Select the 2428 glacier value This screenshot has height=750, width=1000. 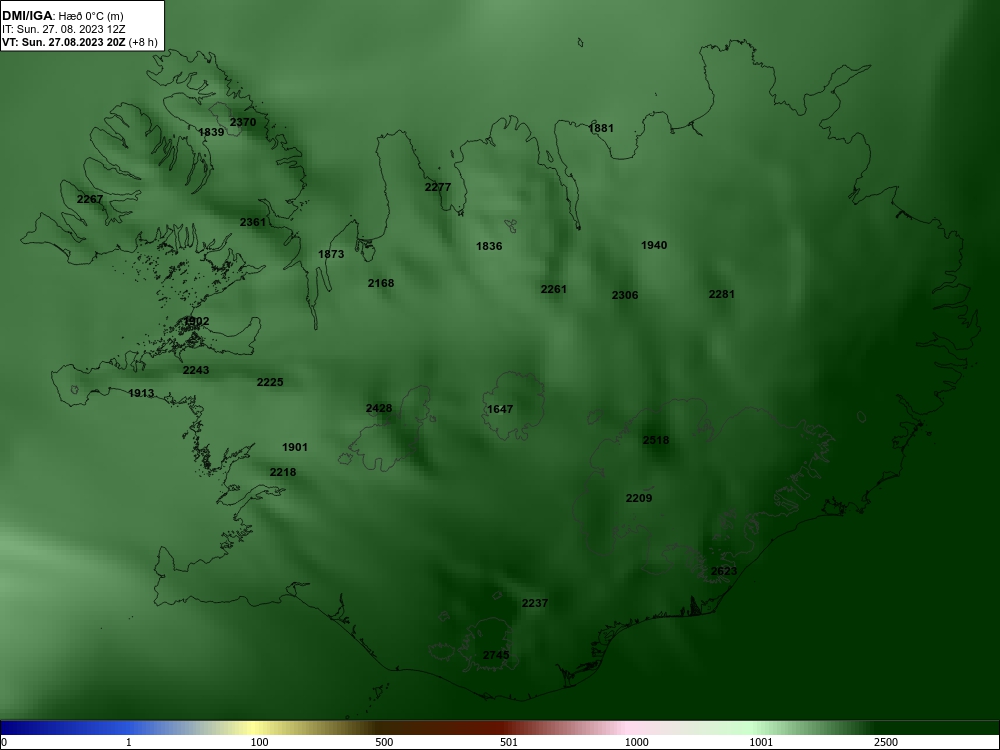pos(379,408)
